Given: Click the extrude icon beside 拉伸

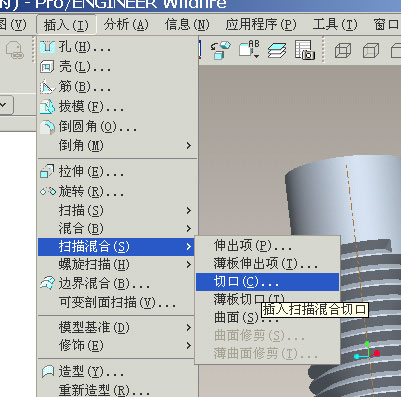Looking at the screenshot, I should 47,171.
